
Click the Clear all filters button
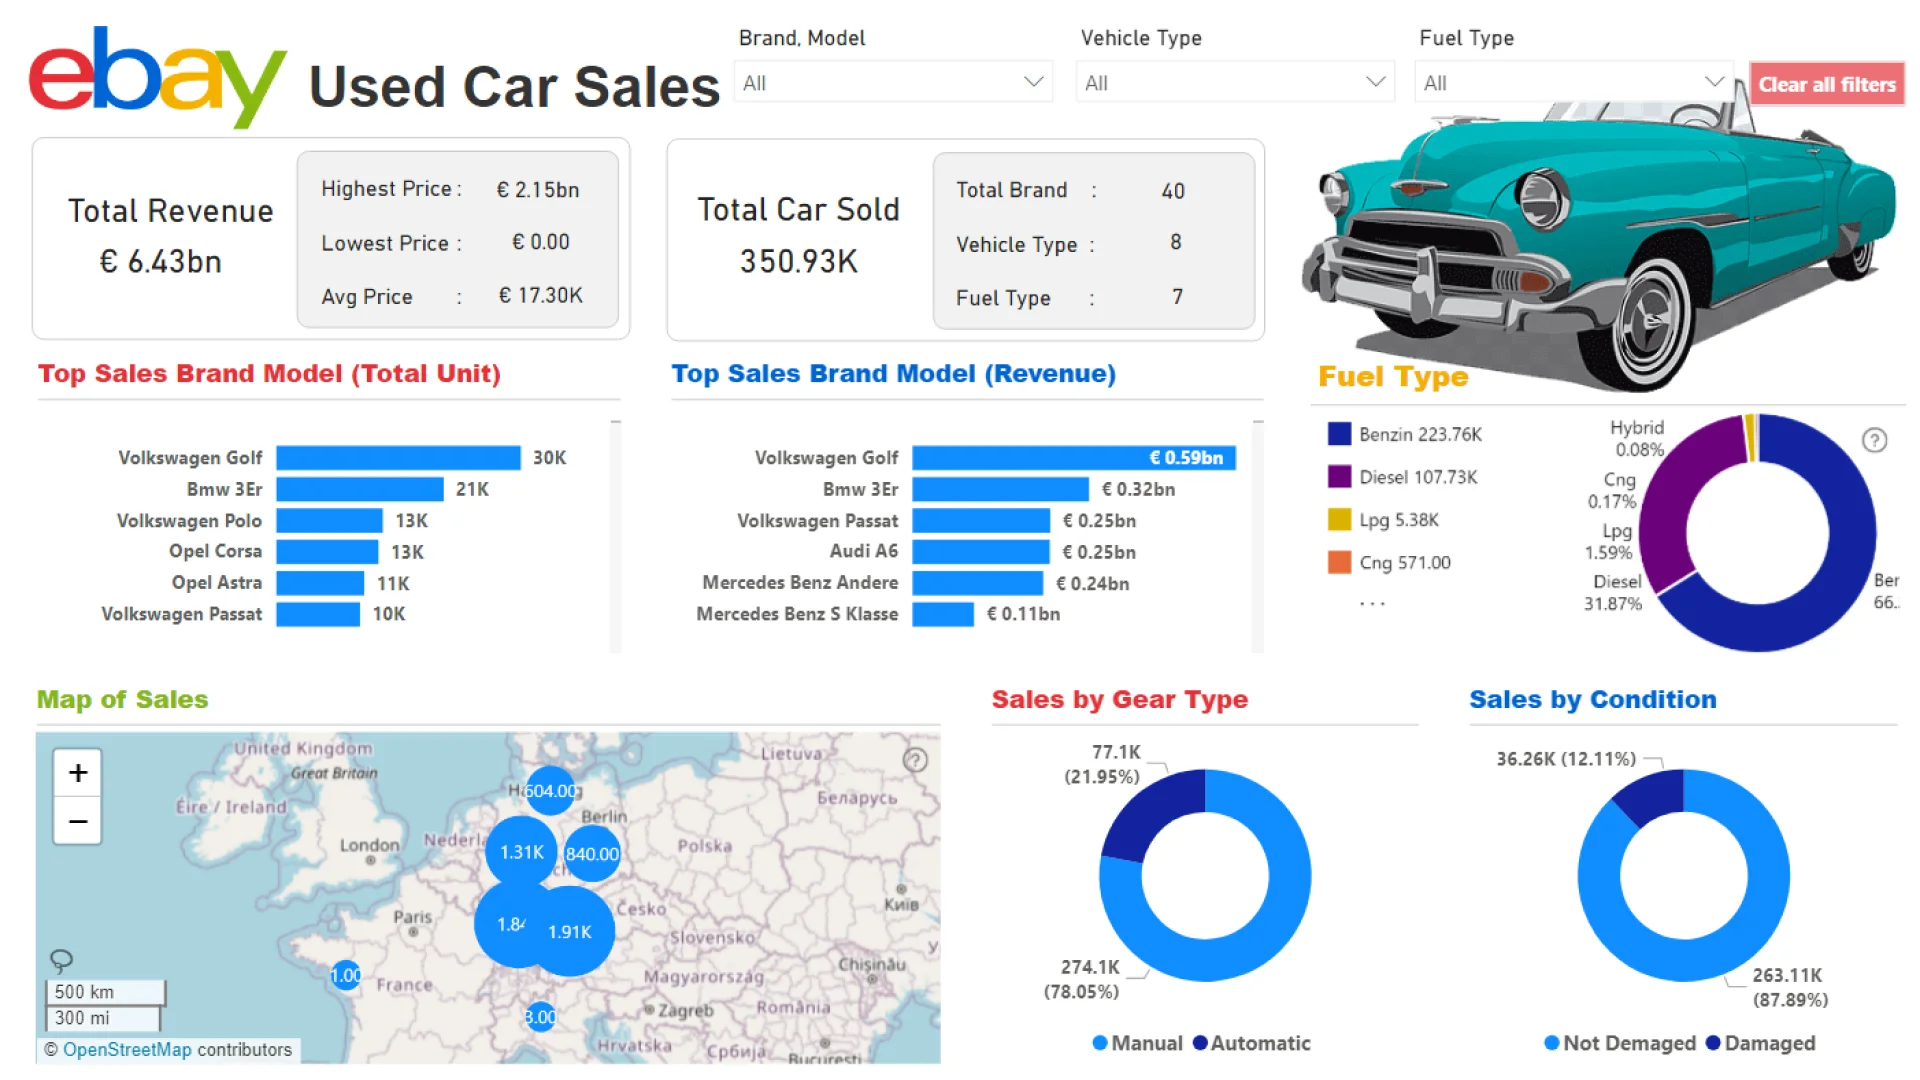(x=1827, y=85)
